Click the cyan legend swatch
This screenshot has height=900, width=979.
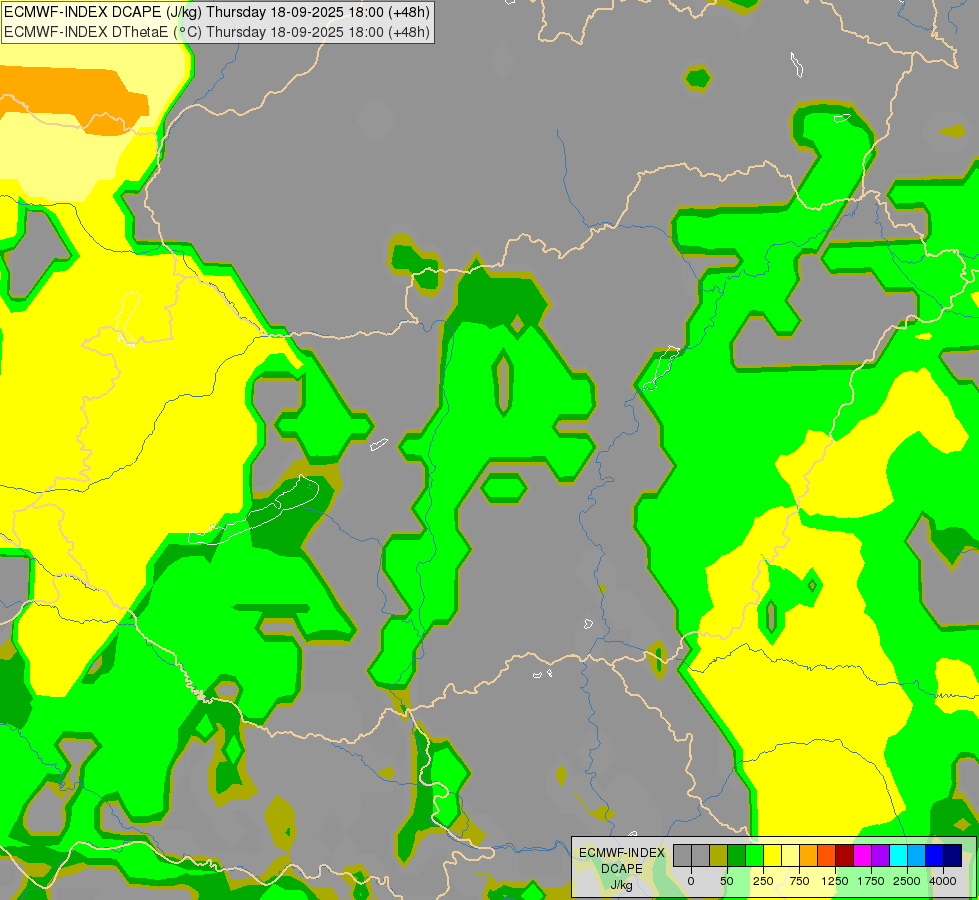pos(898,856)
